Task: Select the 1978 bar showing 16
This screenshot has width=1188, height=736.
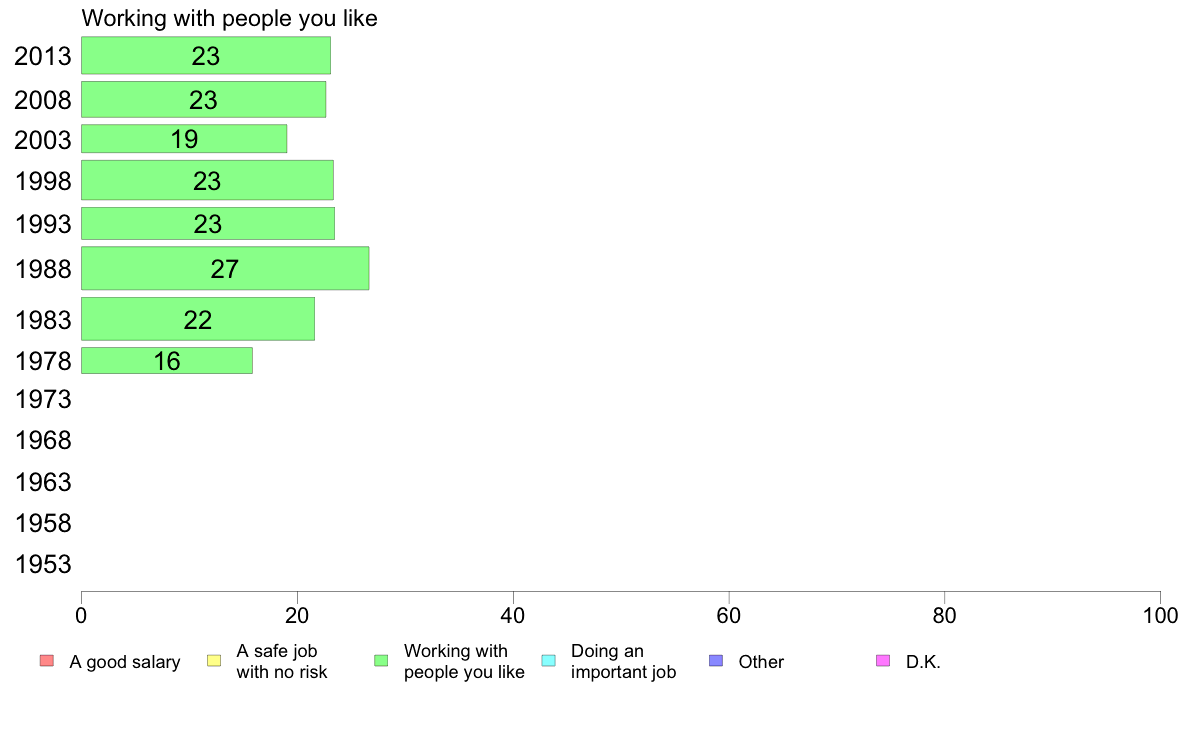Action: [167, 361]
